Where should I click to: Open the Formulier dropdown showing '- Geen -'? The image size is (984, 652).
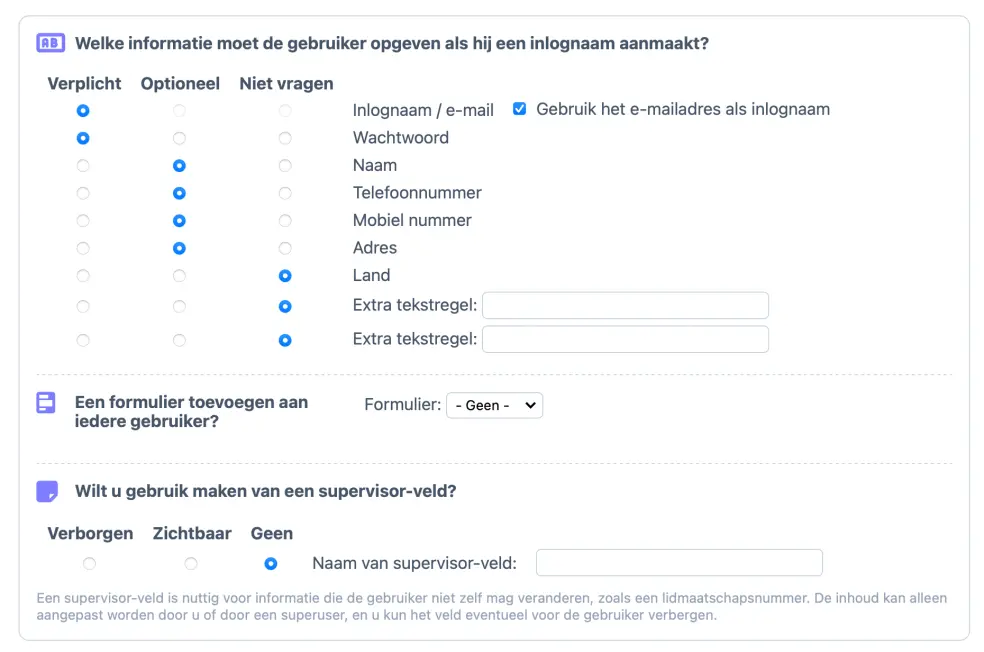click(x=494, y=405)
